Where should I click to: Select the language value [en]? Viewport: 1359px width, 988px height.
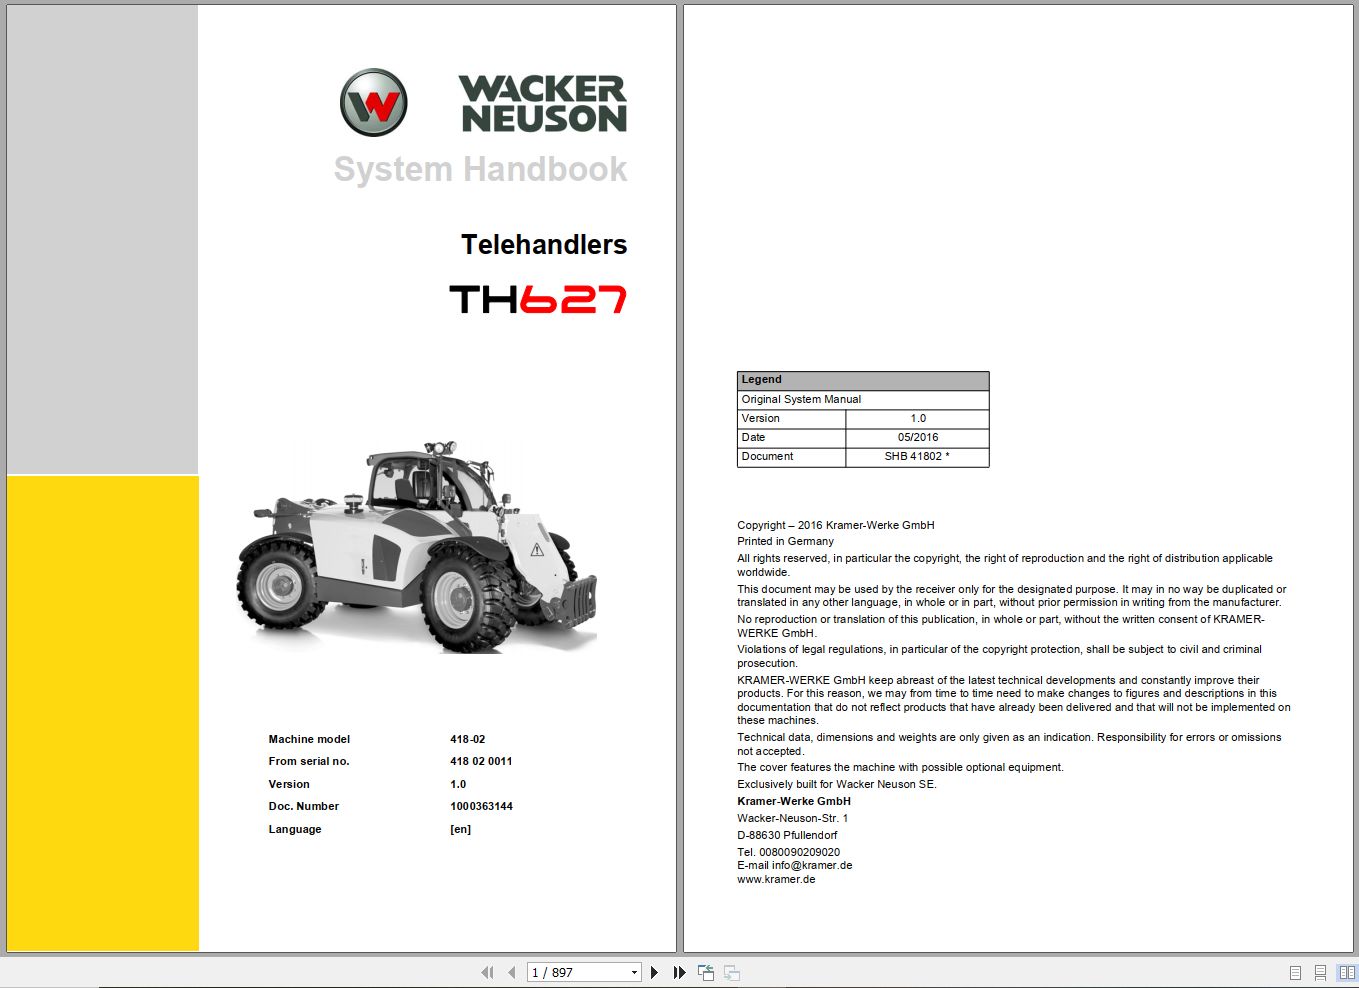coord(460,829)
